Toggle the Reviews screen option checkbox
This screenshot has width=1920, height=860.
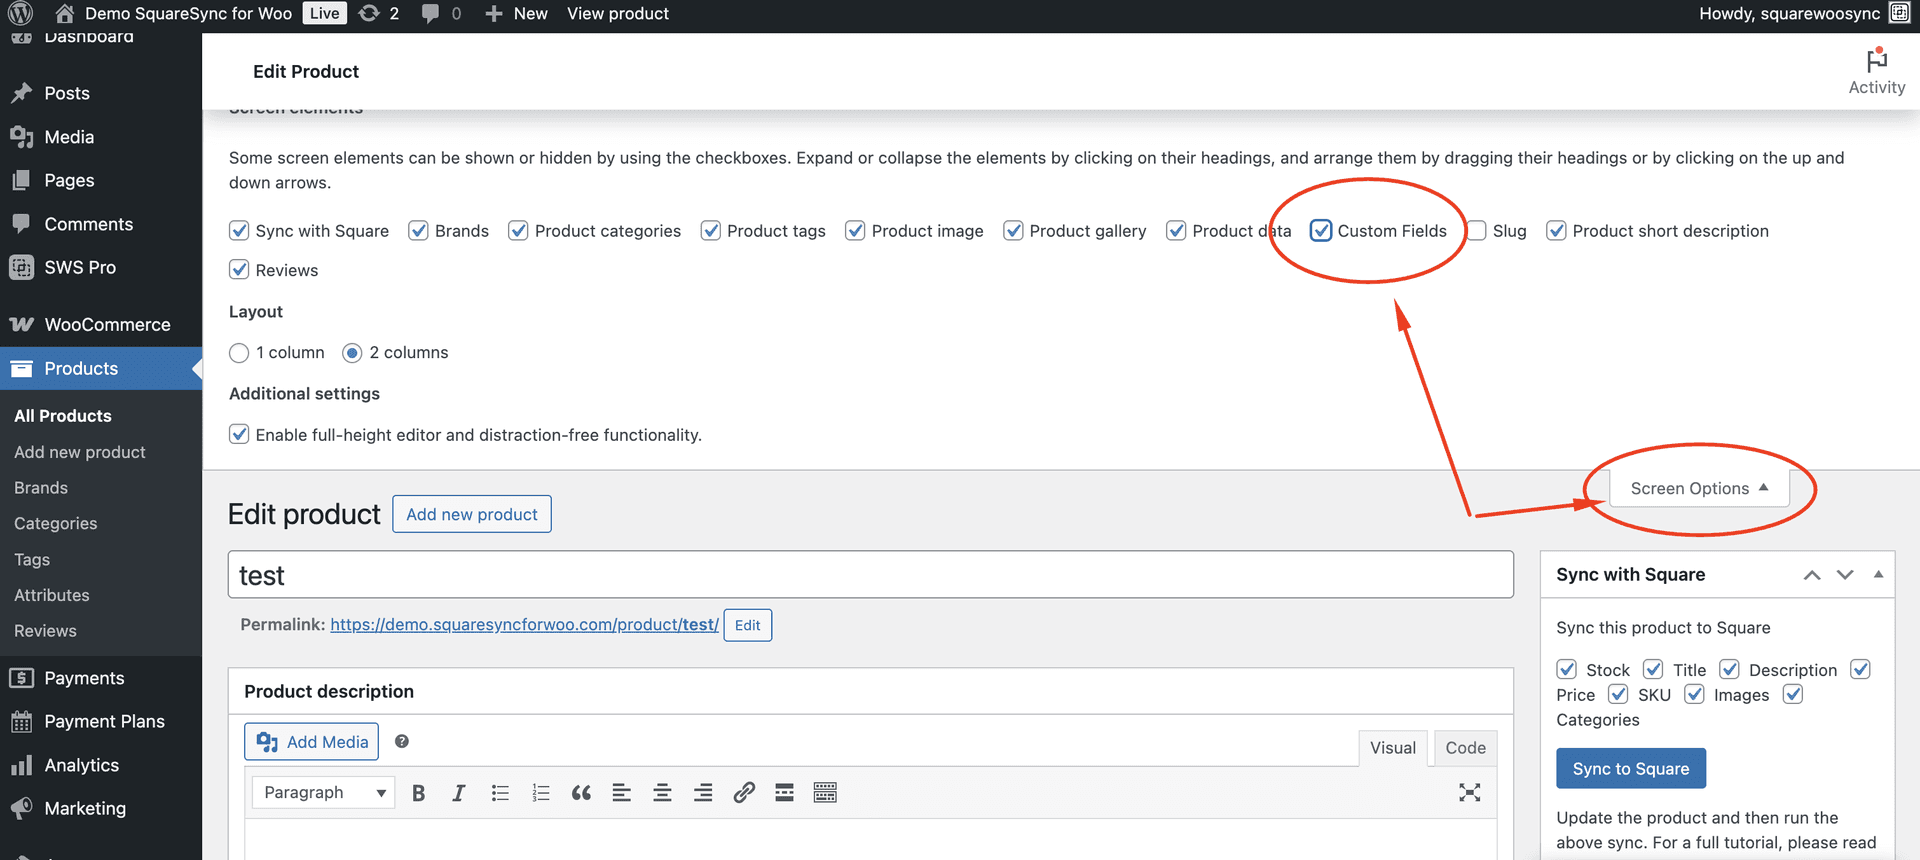tap(239, 270)
